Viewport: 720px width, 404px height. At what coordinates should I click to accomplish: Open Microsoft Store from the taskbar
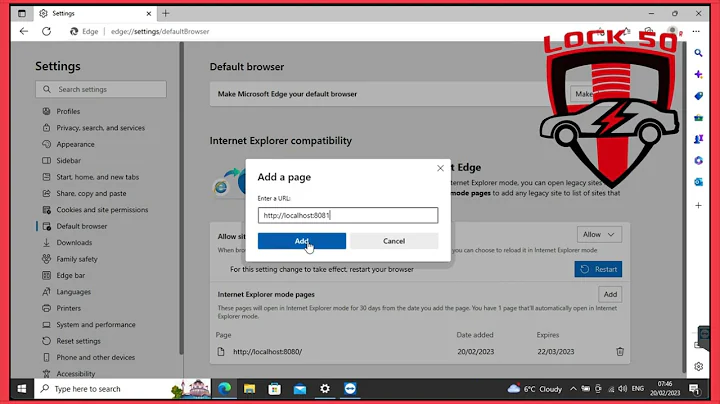(x=275, y=389)
